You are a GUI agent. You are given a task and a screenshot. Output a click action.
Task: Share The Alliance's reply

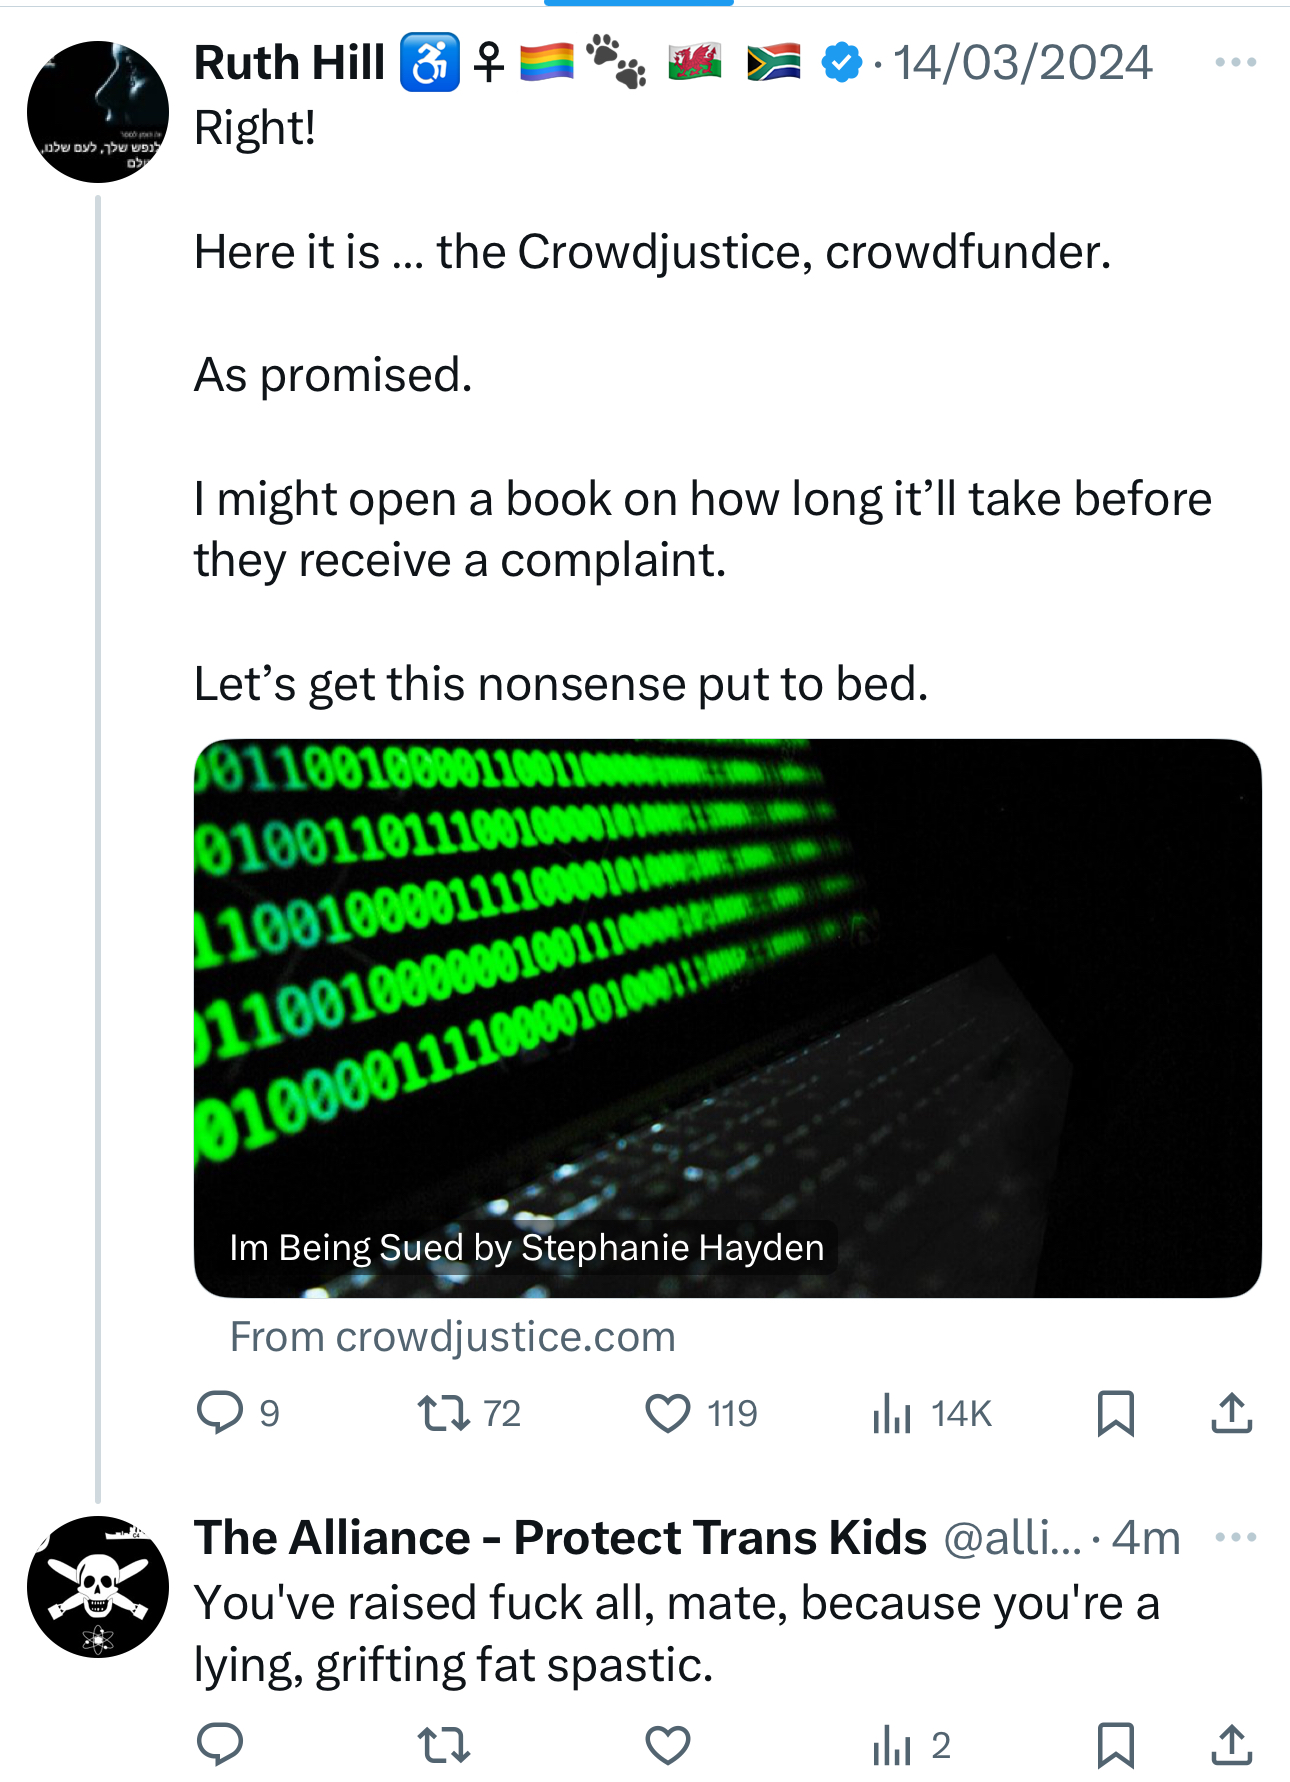1231,1745
